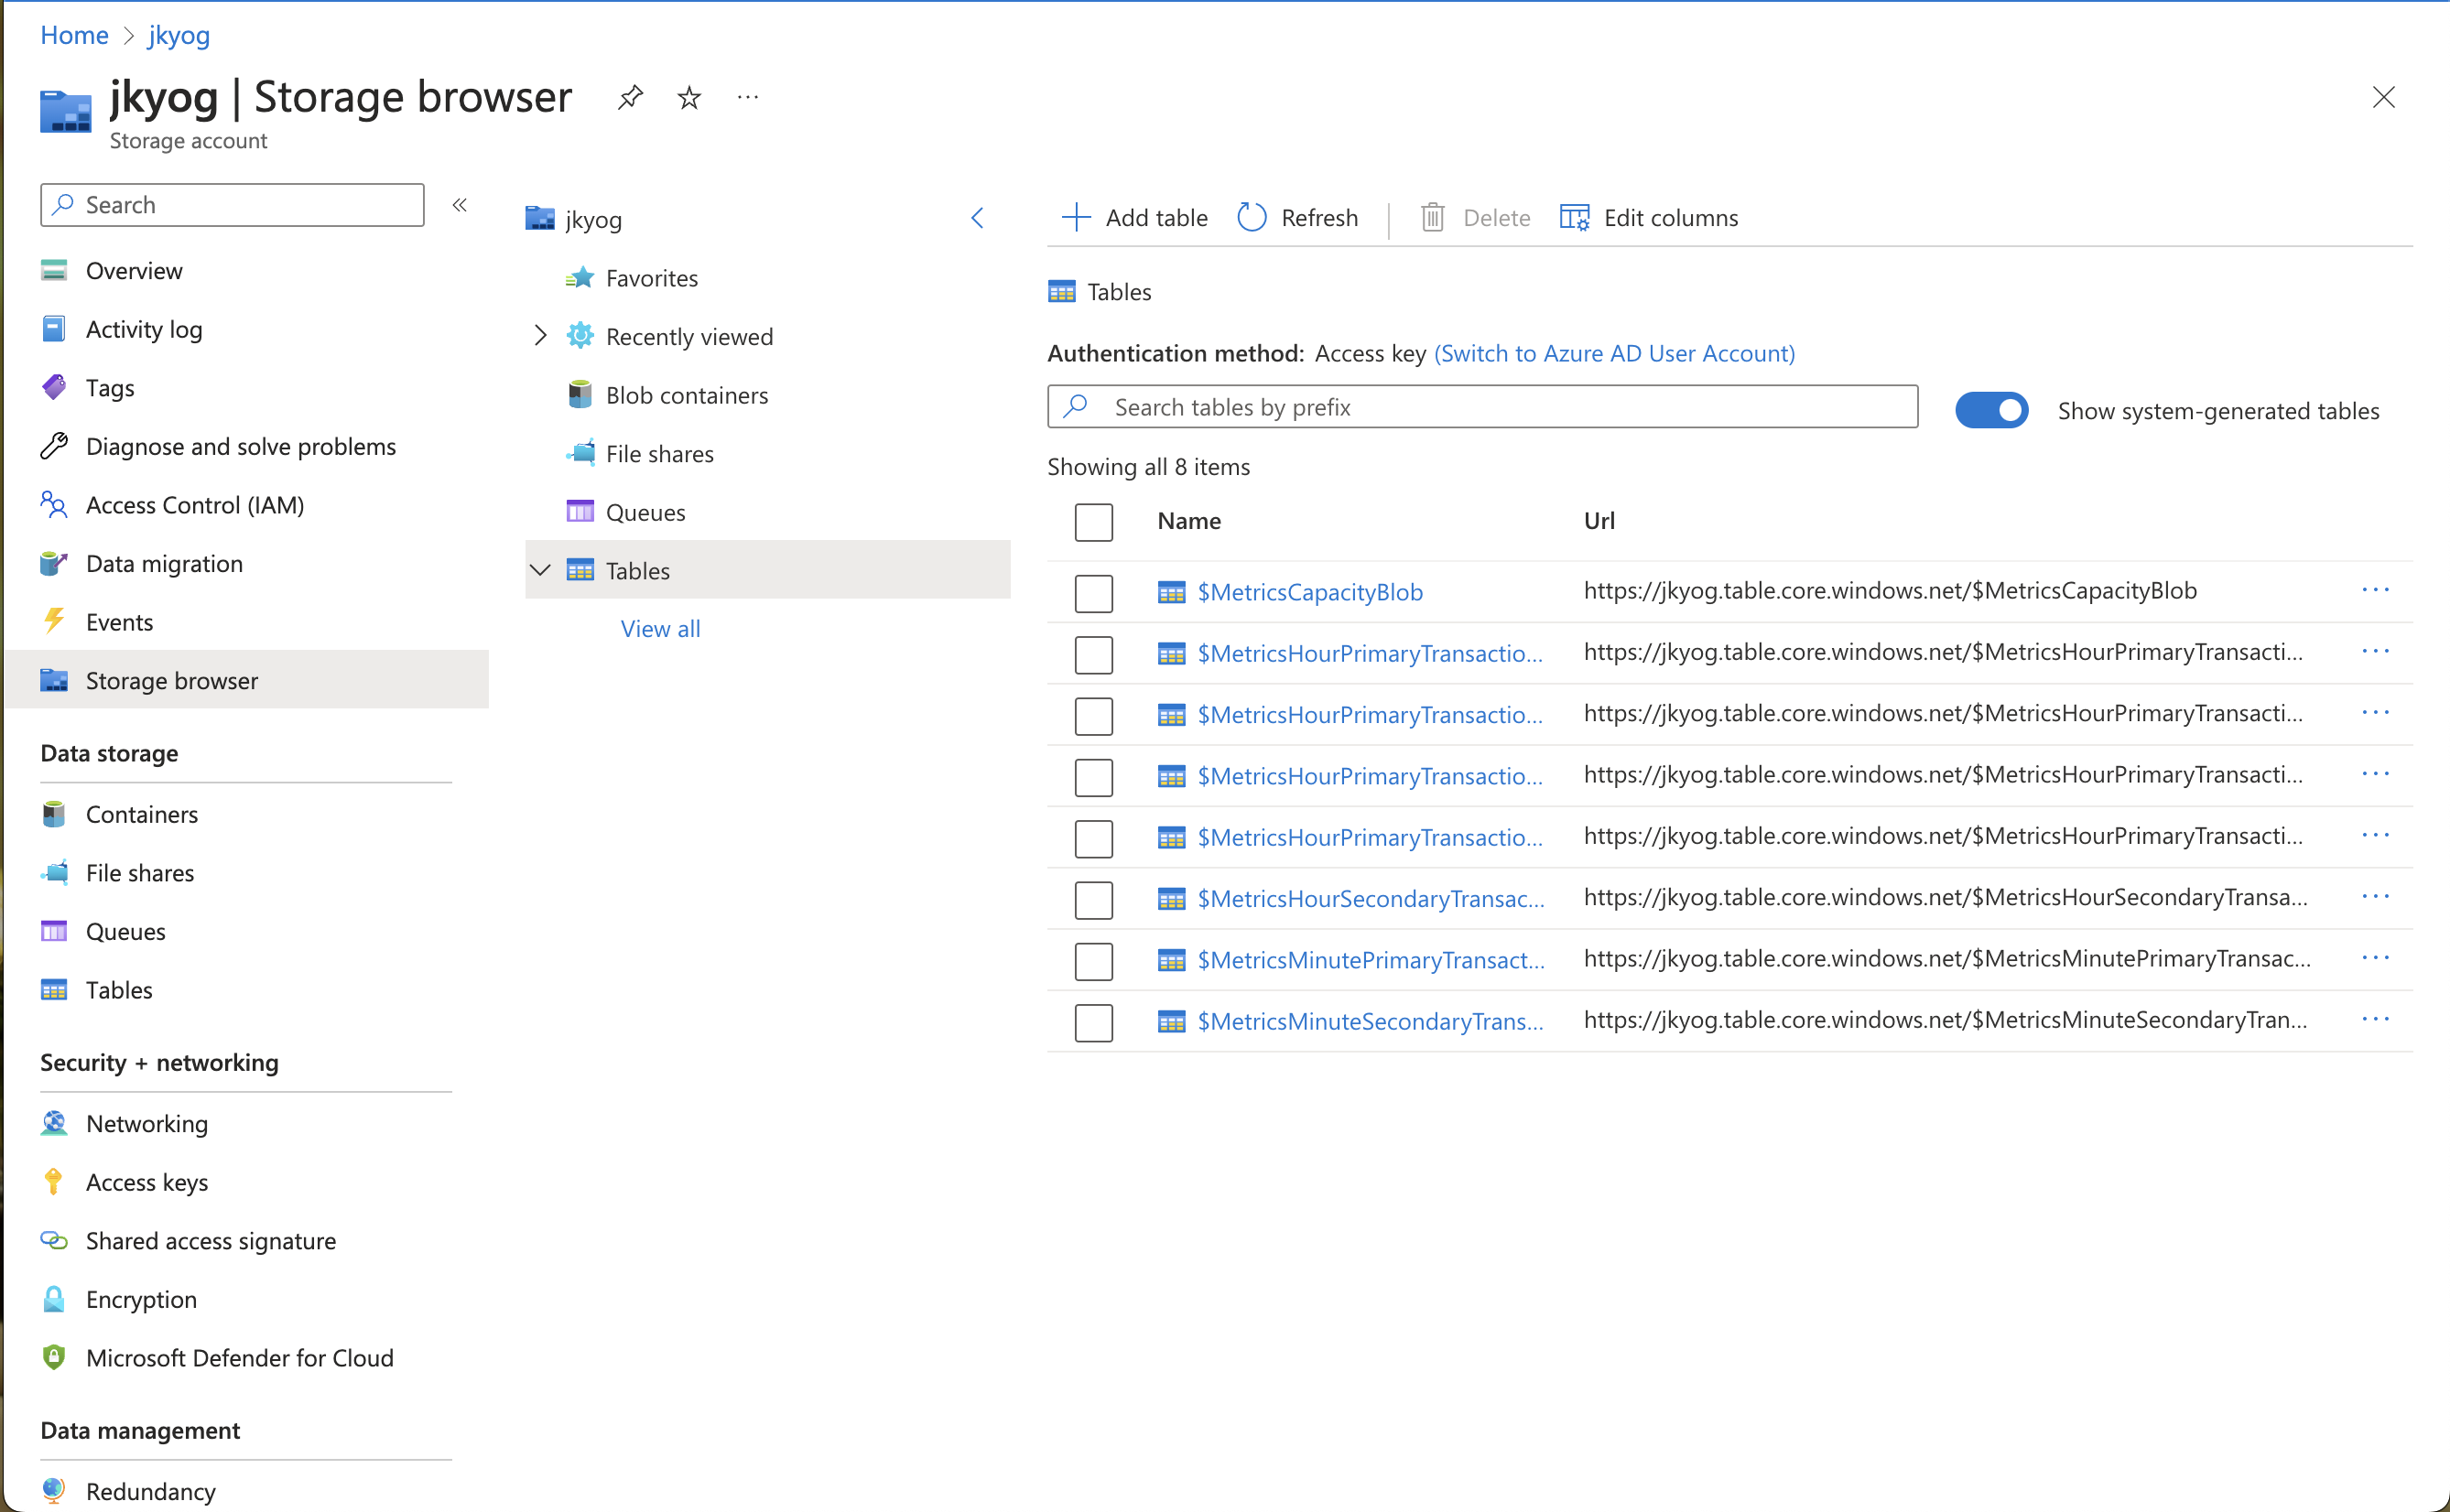Click the File shares icon under Data storage
Viewport: 2450px width, 1512px height.
54,872
